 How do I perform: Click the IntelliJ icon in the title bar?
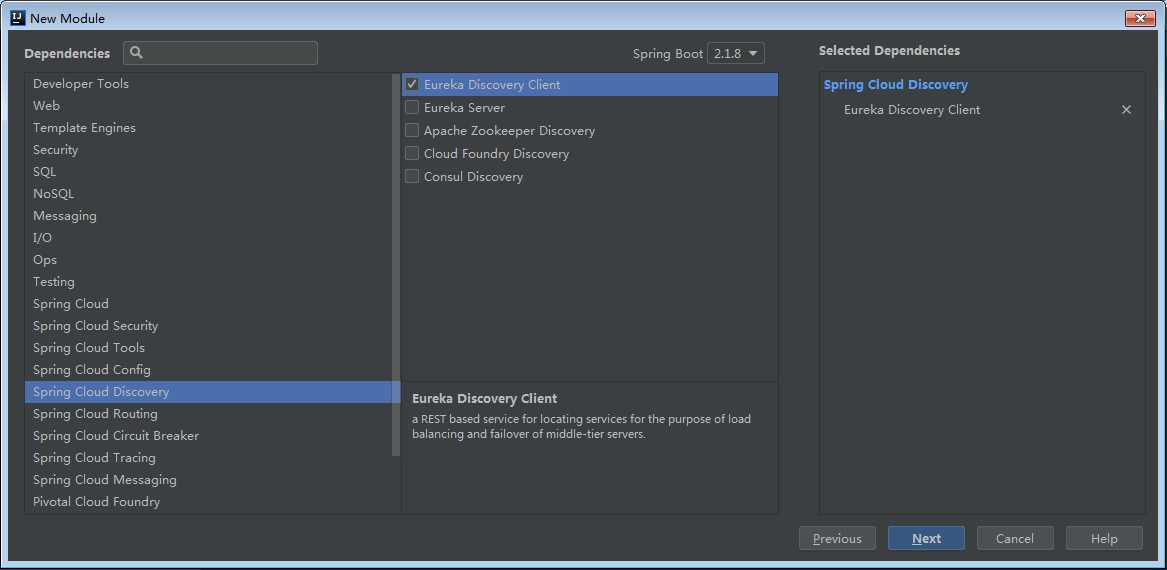[x=19, y=18]
